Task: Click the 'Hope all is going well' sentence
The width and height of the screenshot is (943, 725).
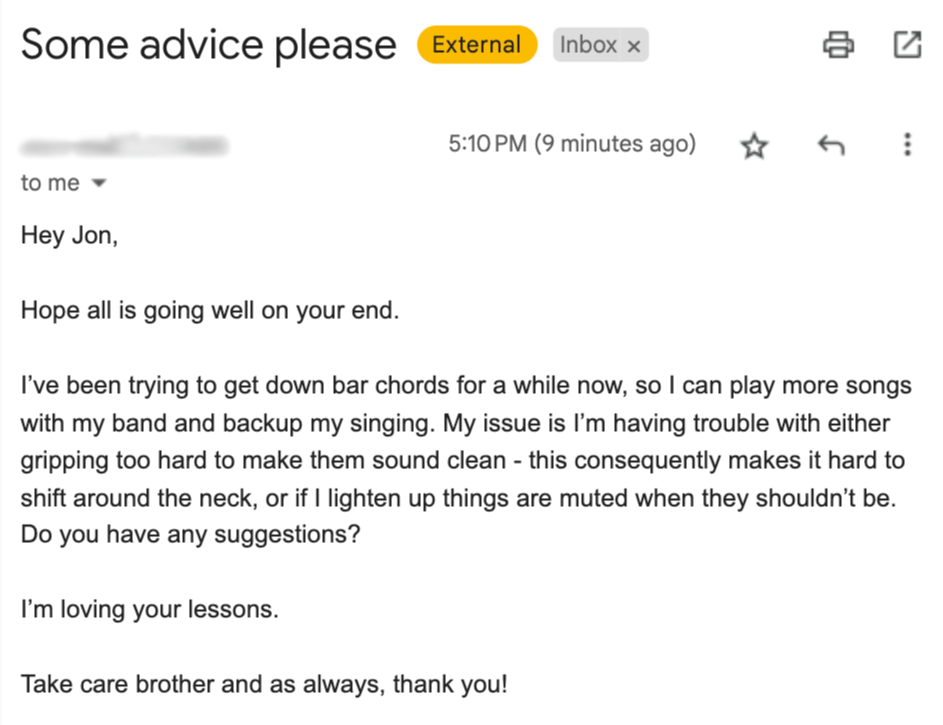Action: (x=210, y=310)
